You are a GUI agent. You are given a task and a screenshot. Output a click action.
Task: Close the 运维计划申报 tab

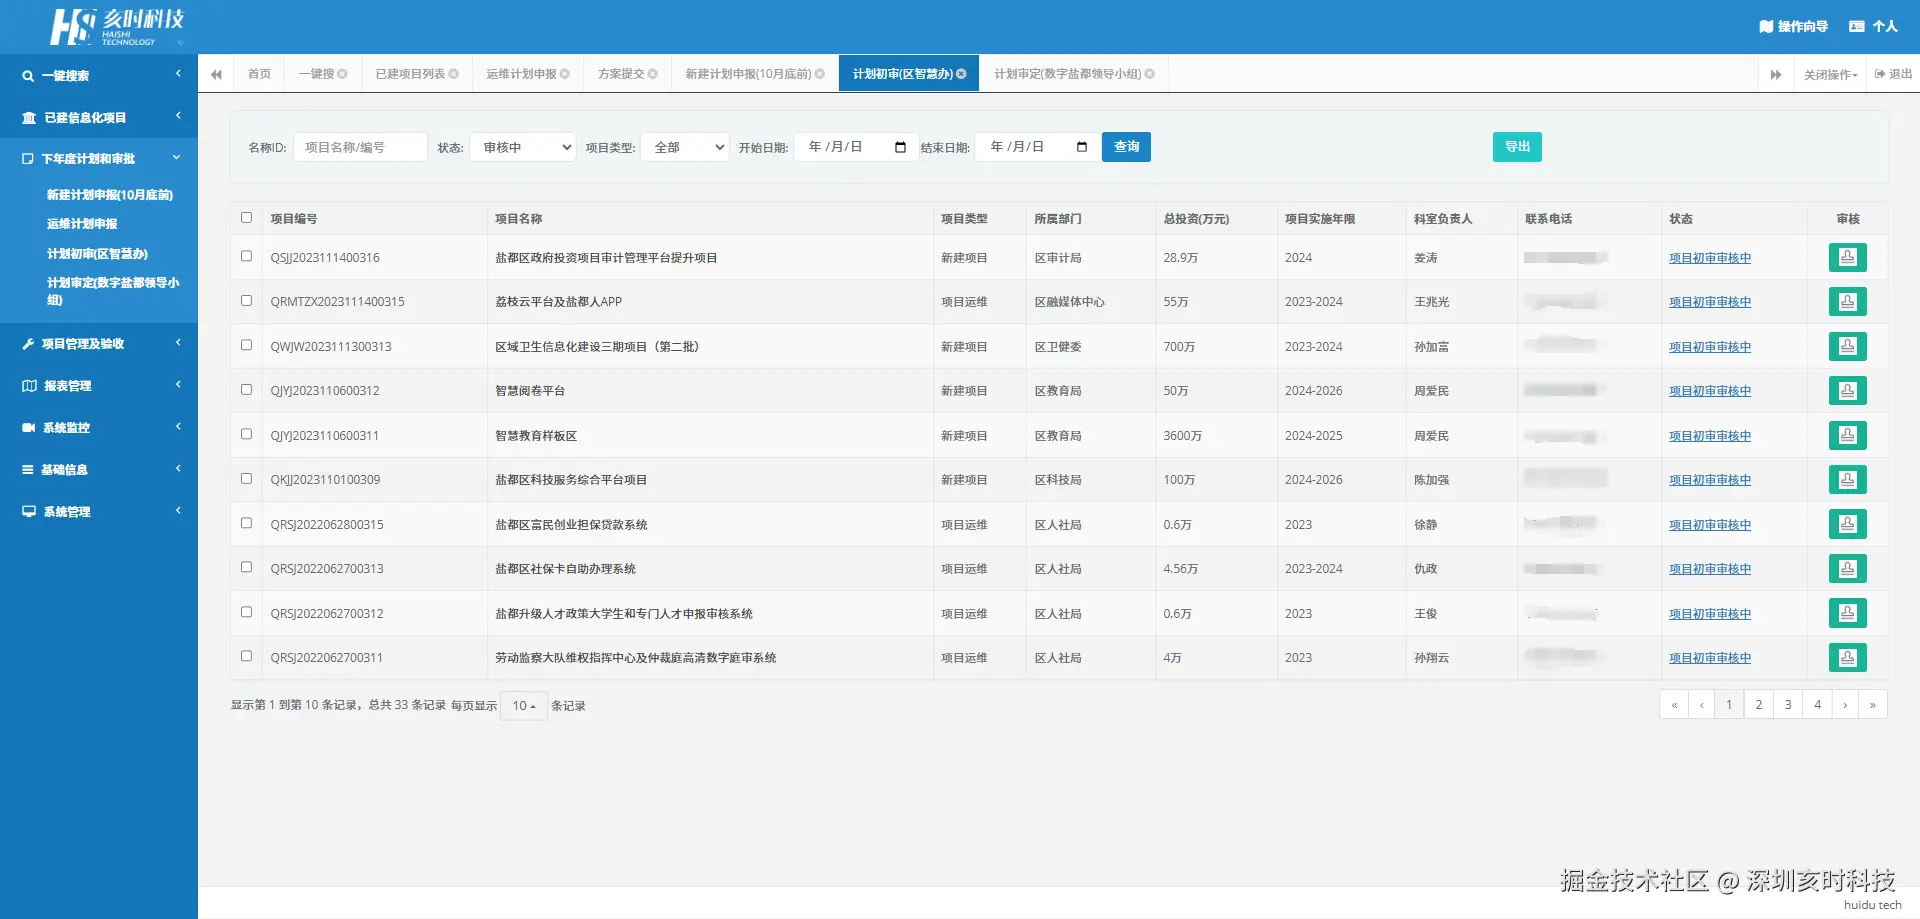[565, 74]
